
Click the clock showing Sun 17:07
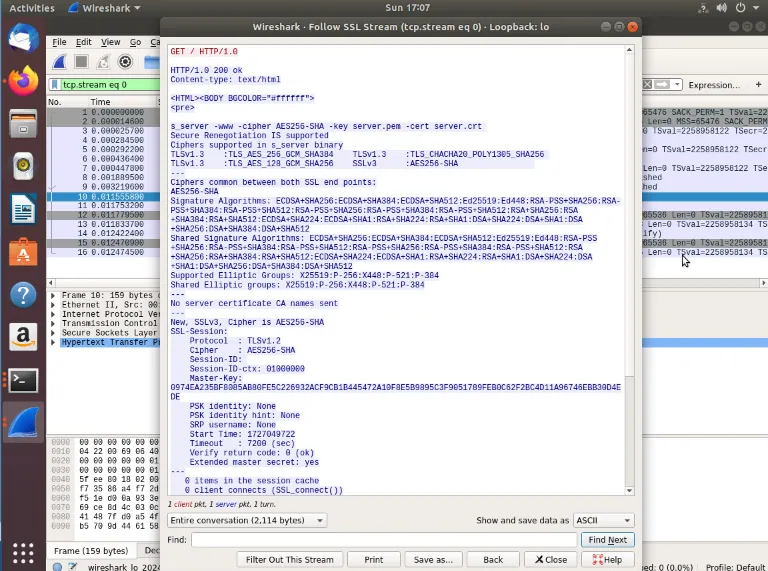(407, 8)
